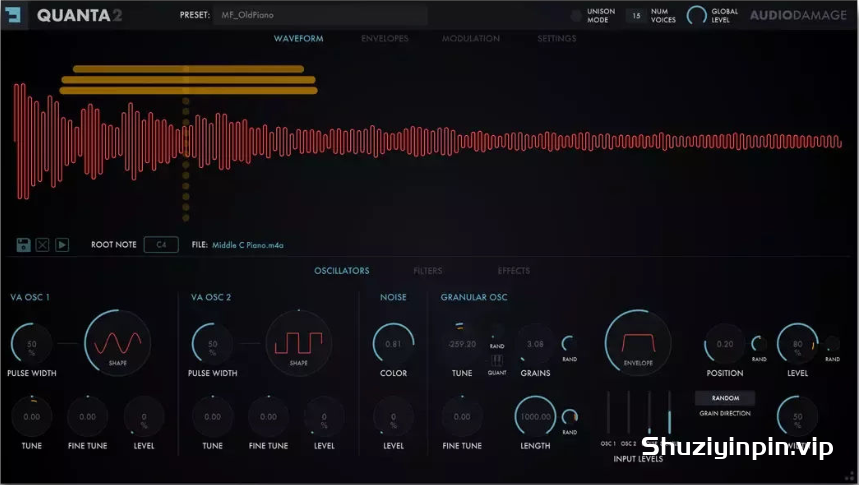Click the VA OSC 1 Tune knob
This screenshot has height=485, width=859.
pos(32,416)
